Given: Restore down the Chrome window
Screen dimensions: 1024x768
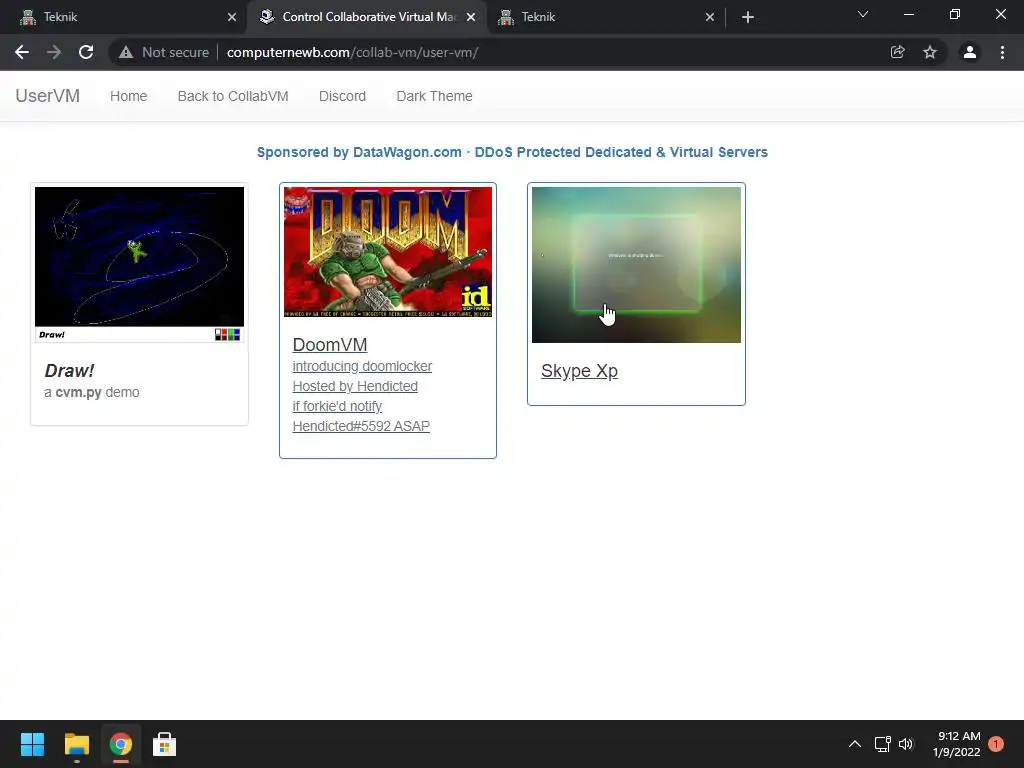Looking at the screenshot, I should [x=954, y=14].
